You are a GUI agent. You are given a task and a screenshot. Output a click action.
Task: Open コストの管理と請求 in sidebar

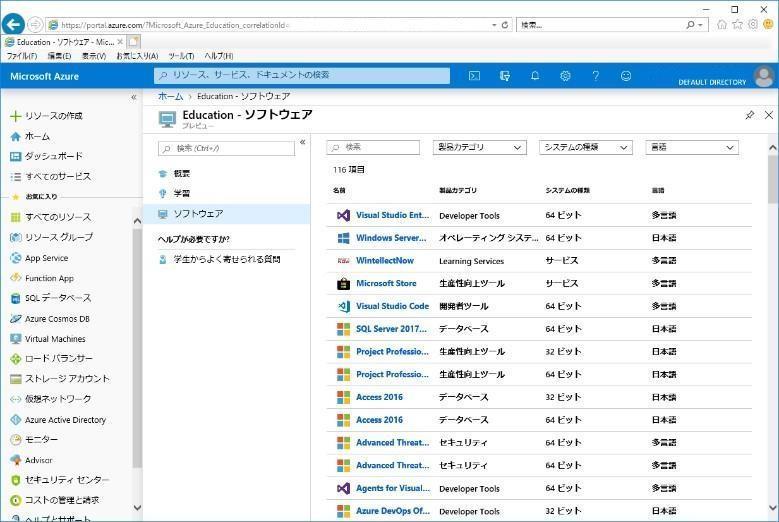tap(55, 500)
